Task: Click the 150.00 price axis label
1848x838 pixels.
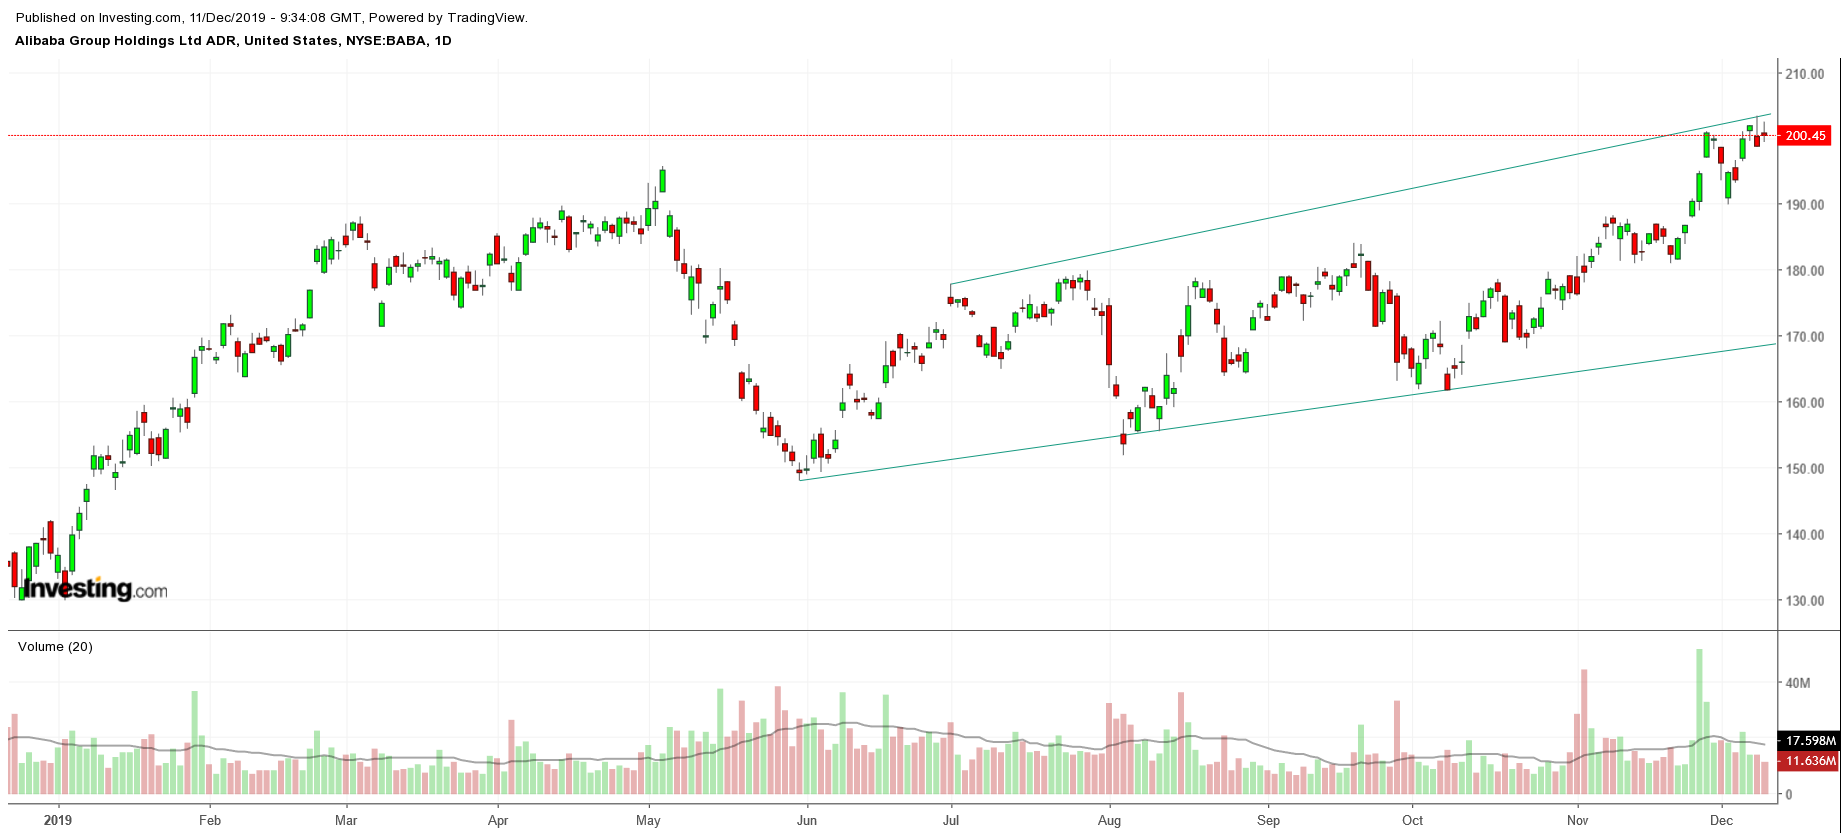Action: click(x=1805, y=469)
